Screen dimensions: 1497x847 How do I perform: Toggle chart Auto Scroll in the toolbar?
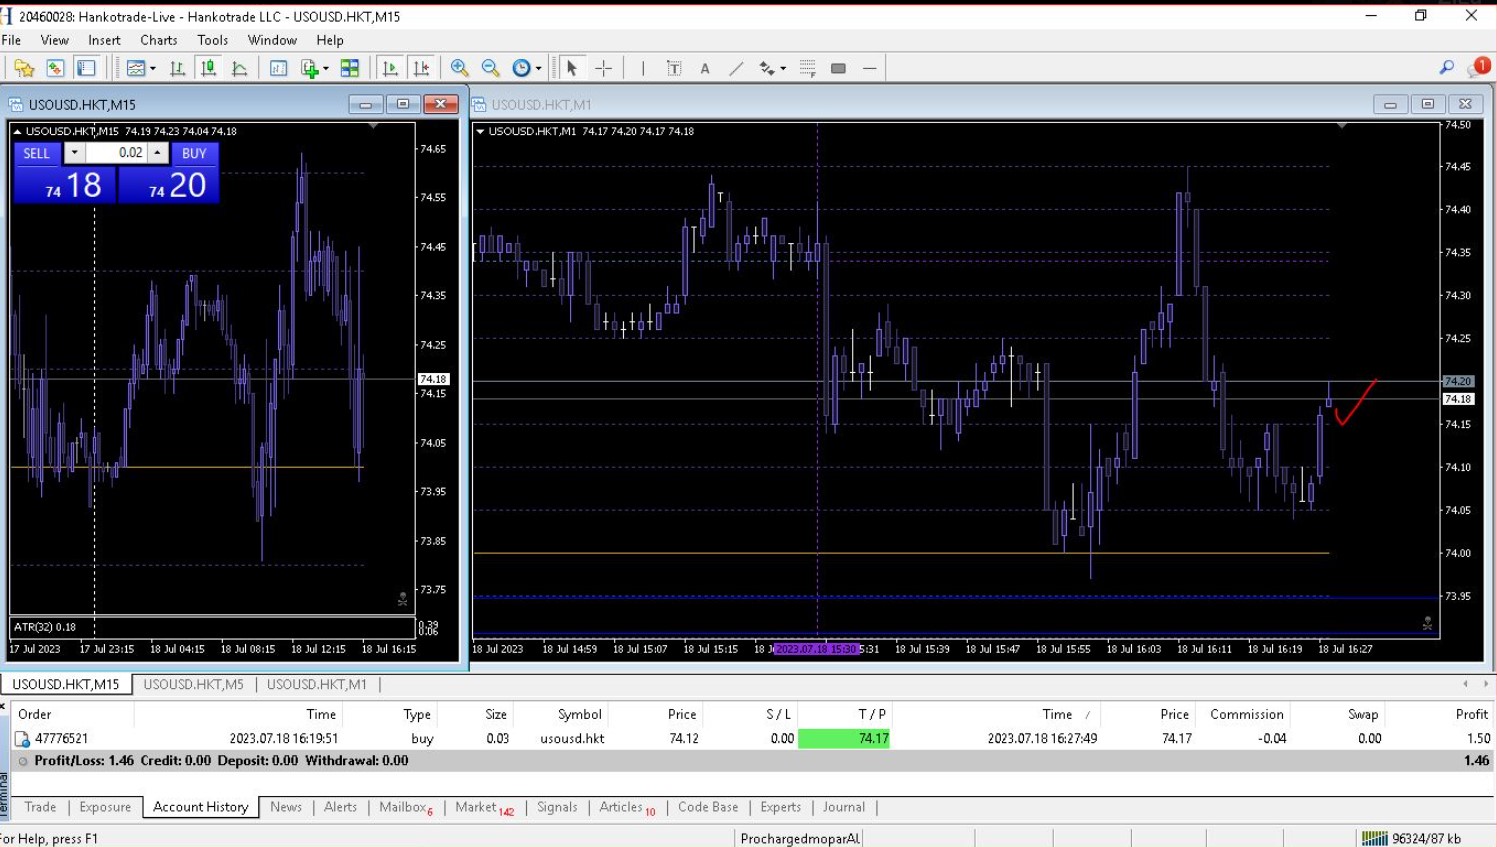coord(390,68)
